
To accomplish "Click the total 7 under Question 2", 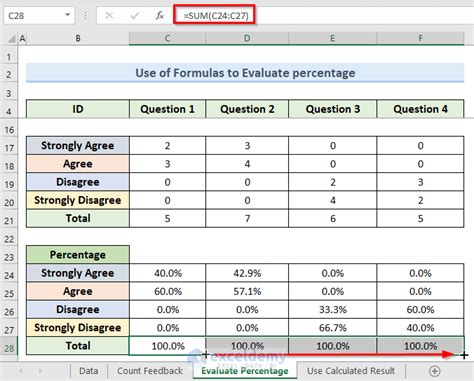I will [247, 218].
